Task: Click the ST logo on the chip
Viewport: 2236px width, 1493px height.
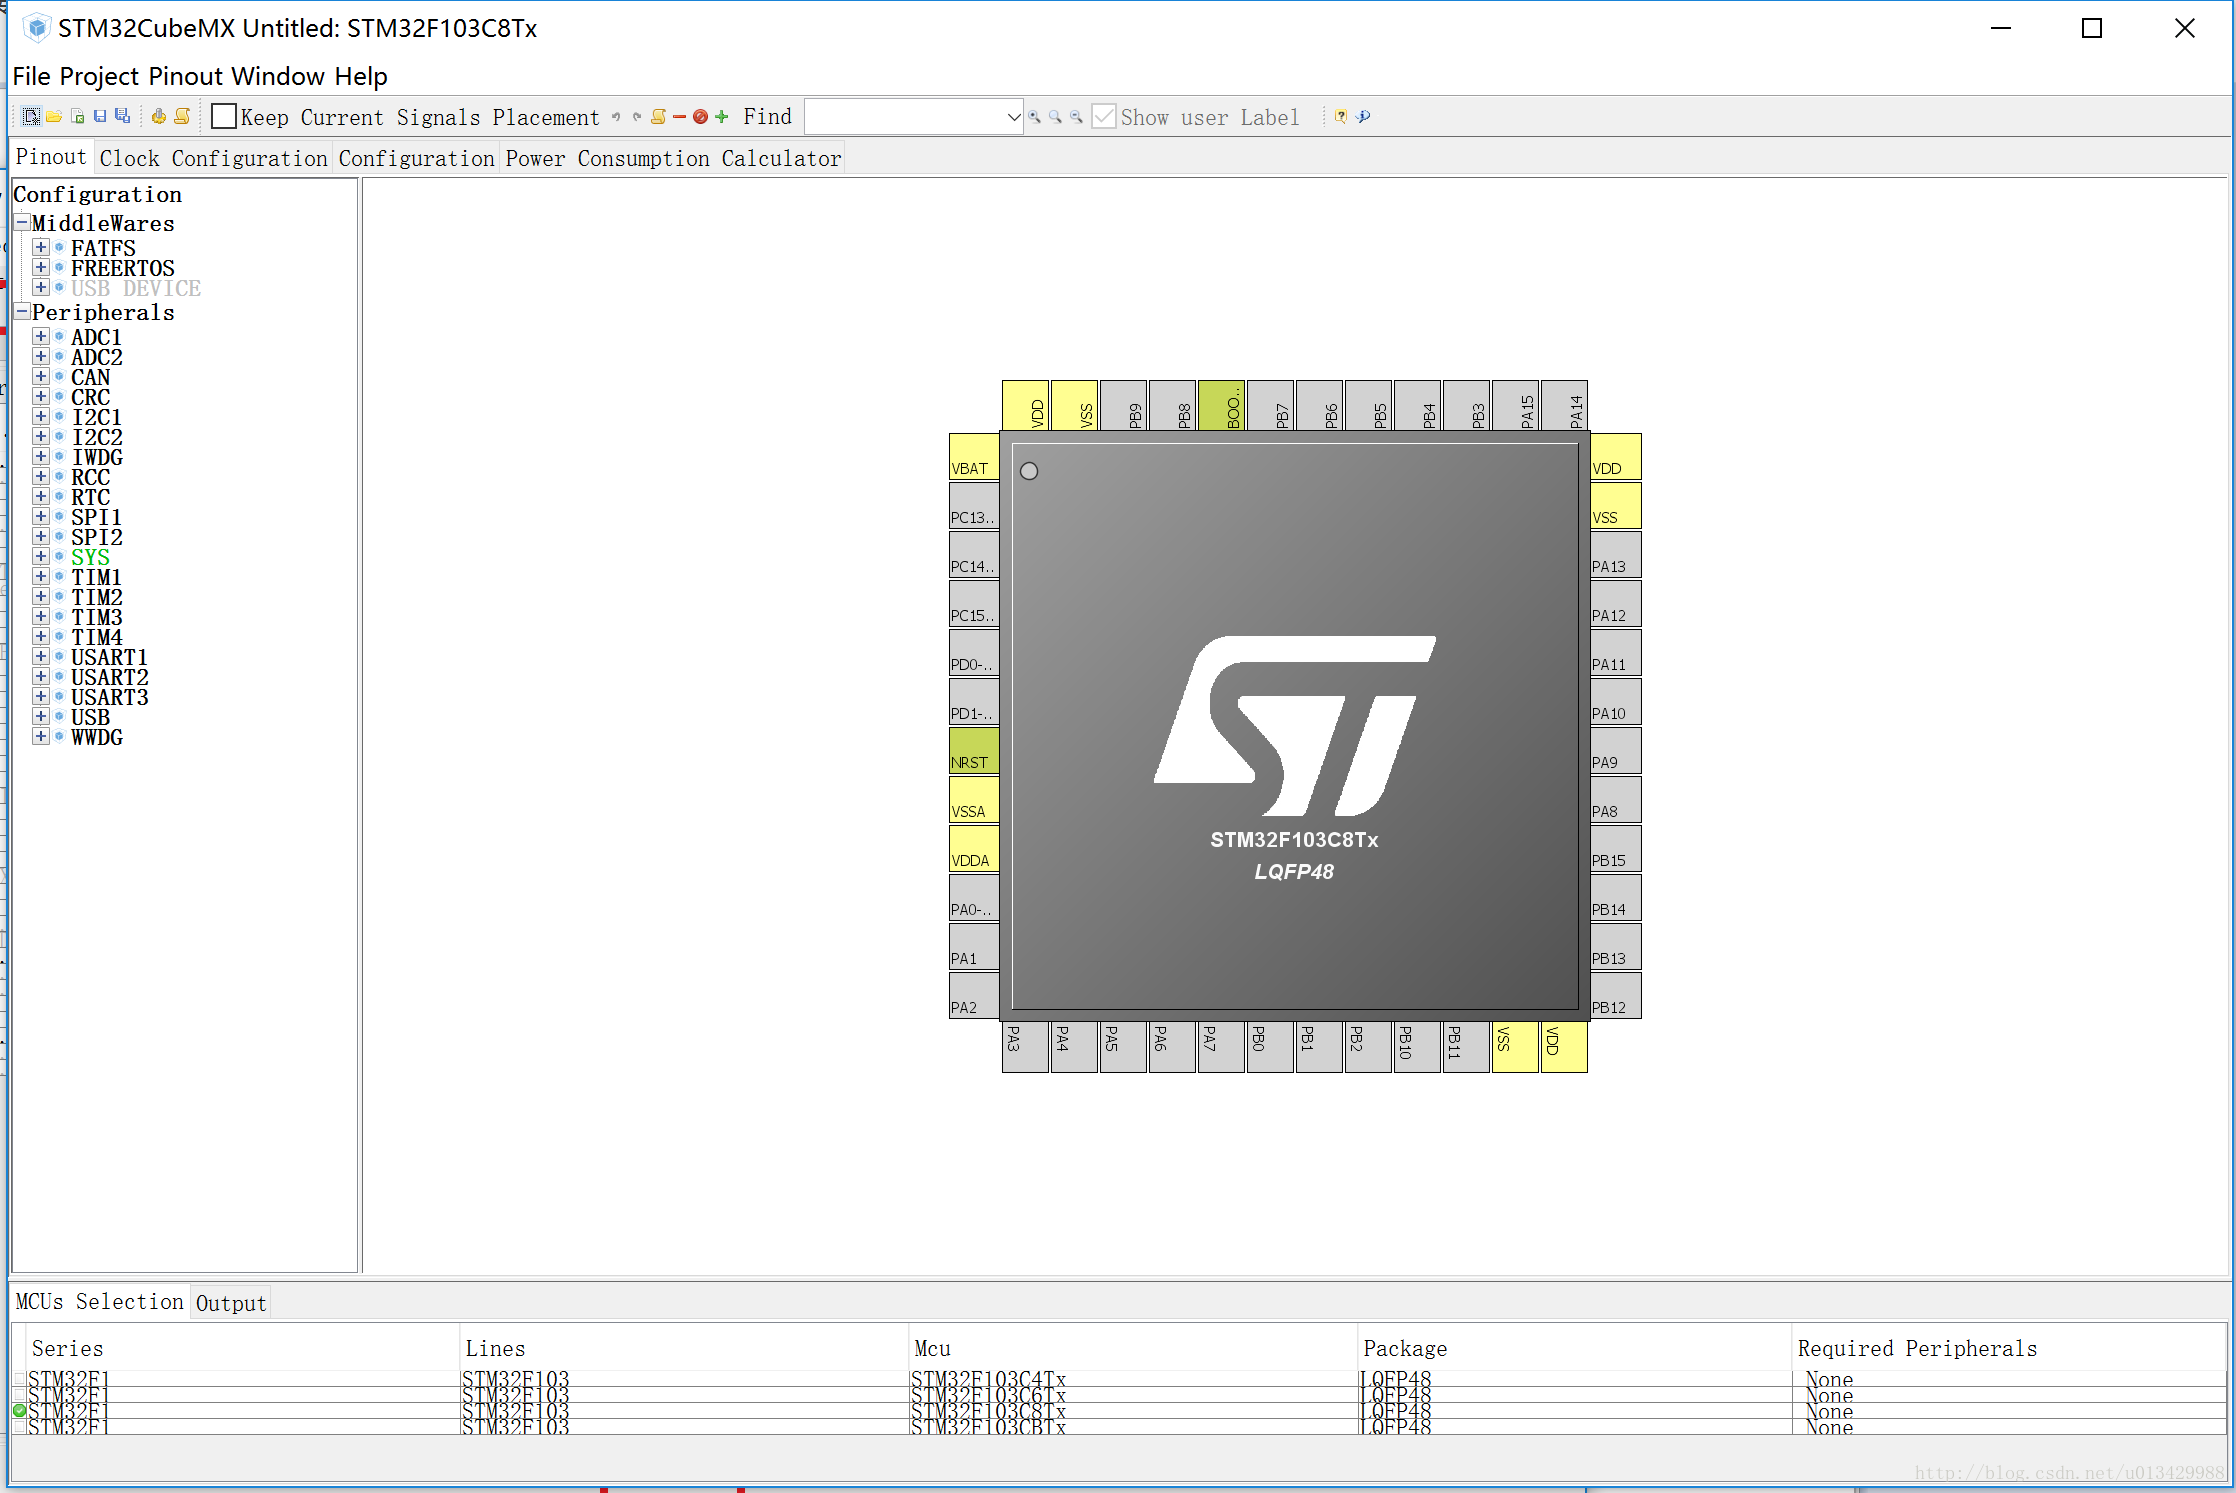Action: click(x=1295, y=726)
